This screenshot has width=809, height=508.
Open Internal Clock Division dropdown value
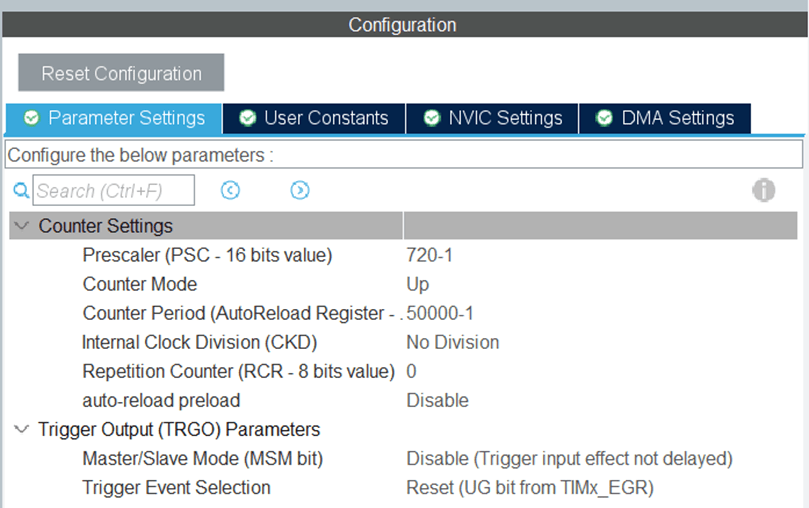pos(452,342)
